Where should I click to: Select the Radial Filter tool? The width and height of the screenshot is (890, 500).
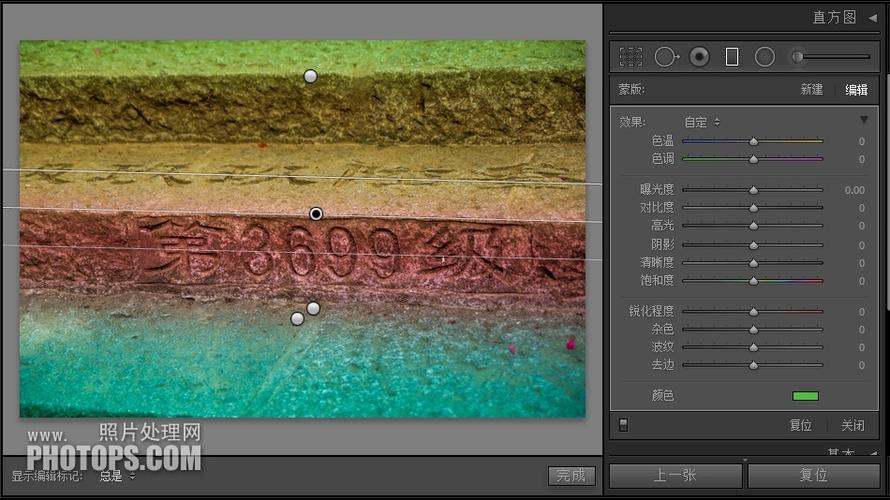tap(765, 57)
